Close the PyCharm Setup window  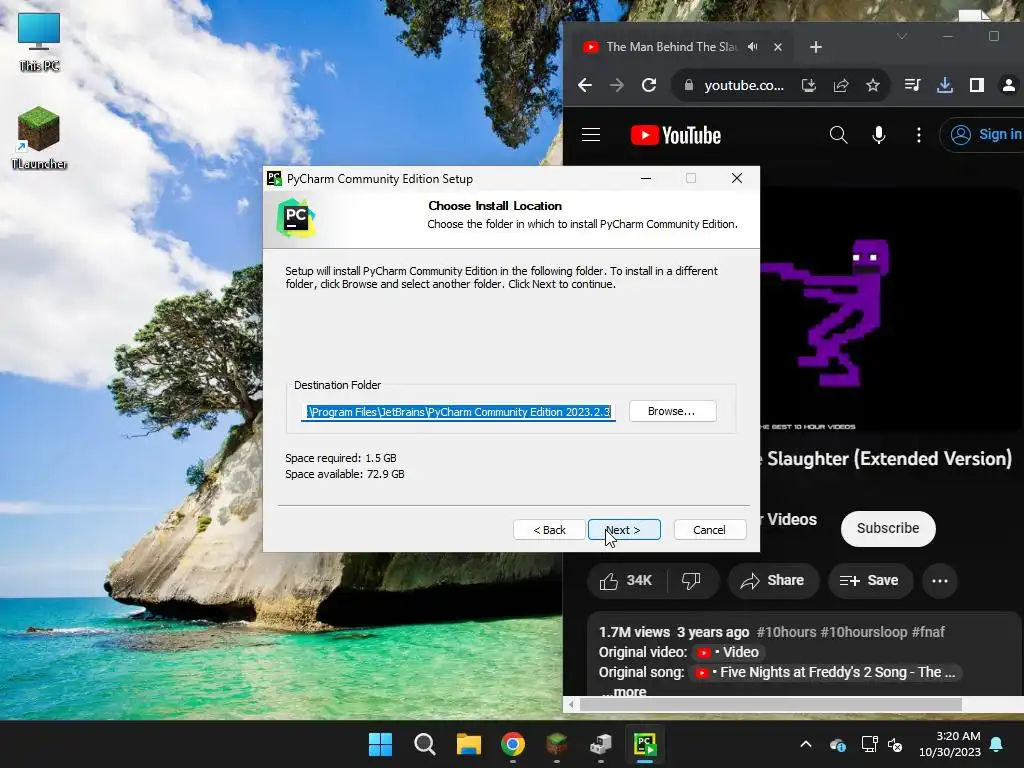pyautogui.click(x=737, y=178)
